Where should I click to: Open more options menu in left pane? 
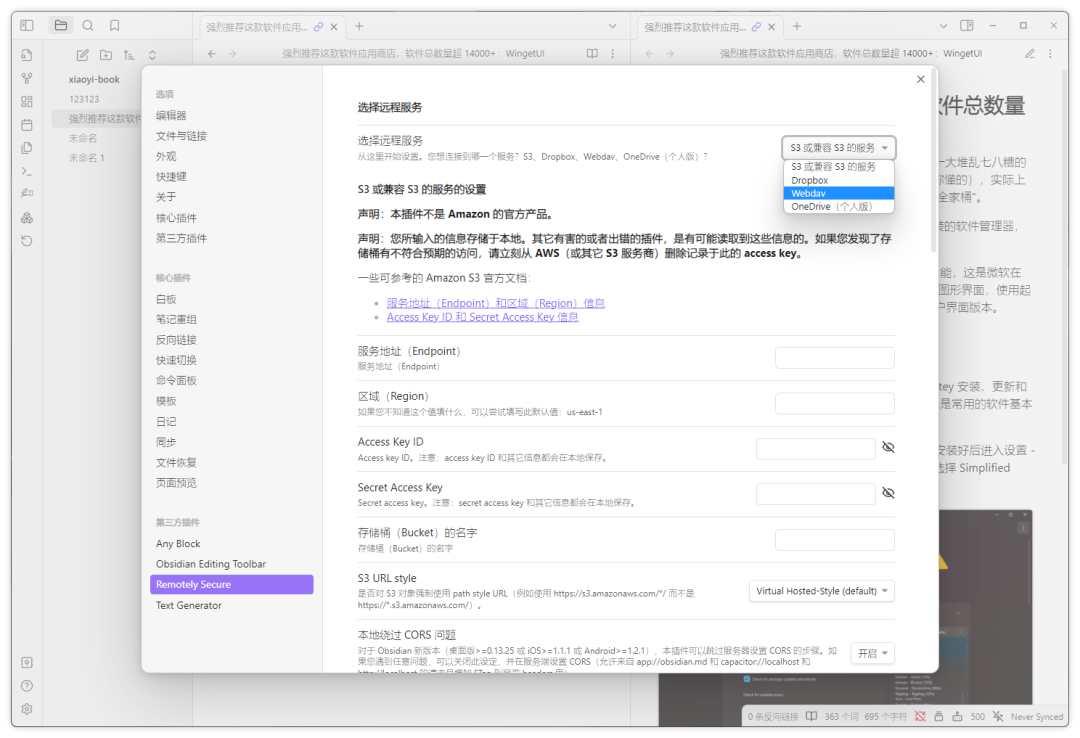[612, 53]
